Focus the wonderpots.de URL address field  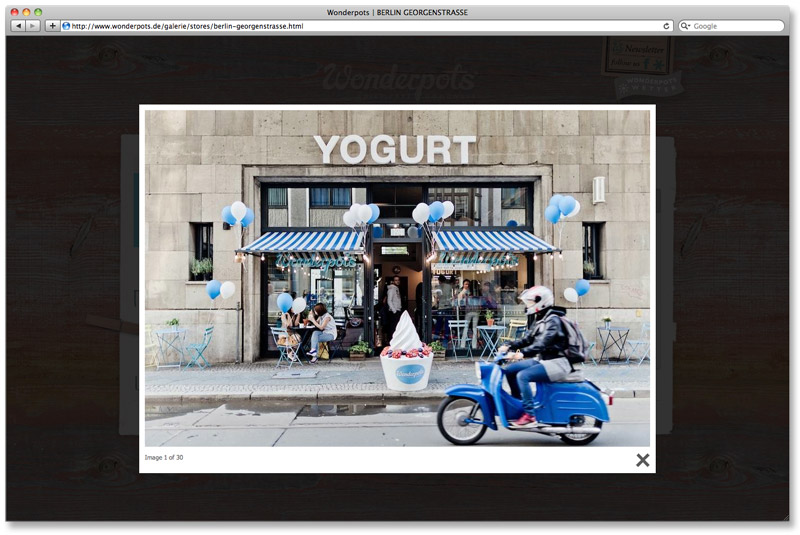[x=360, y=26]
